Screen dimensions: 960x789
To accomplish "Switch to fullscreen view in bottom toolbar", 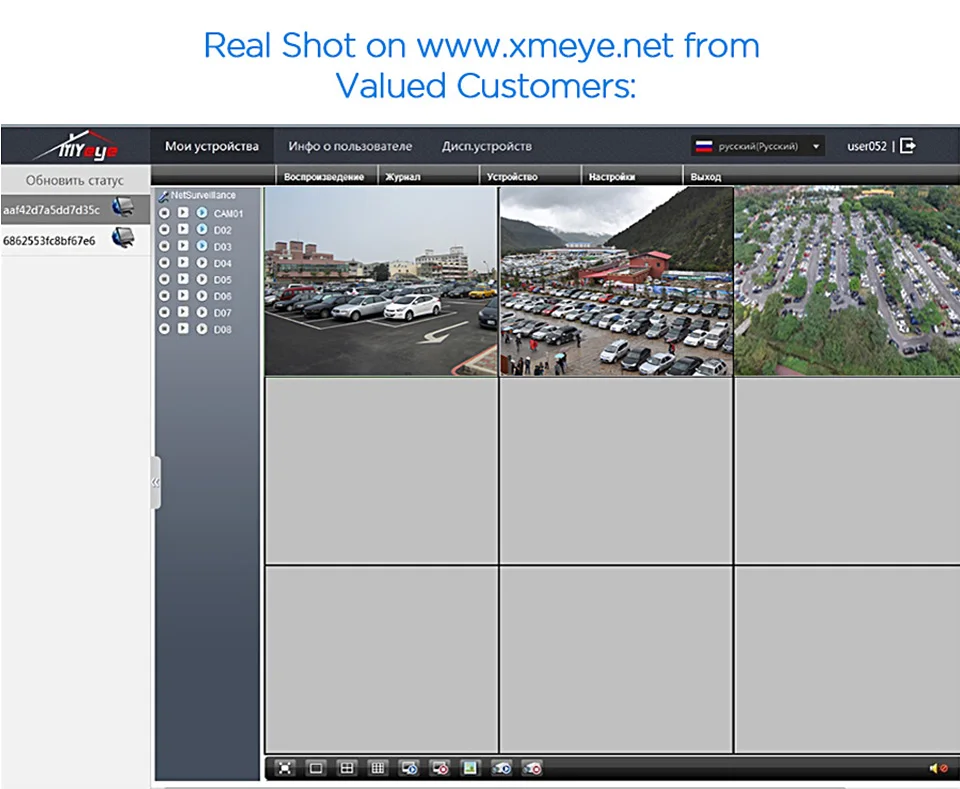I will 285,768.
